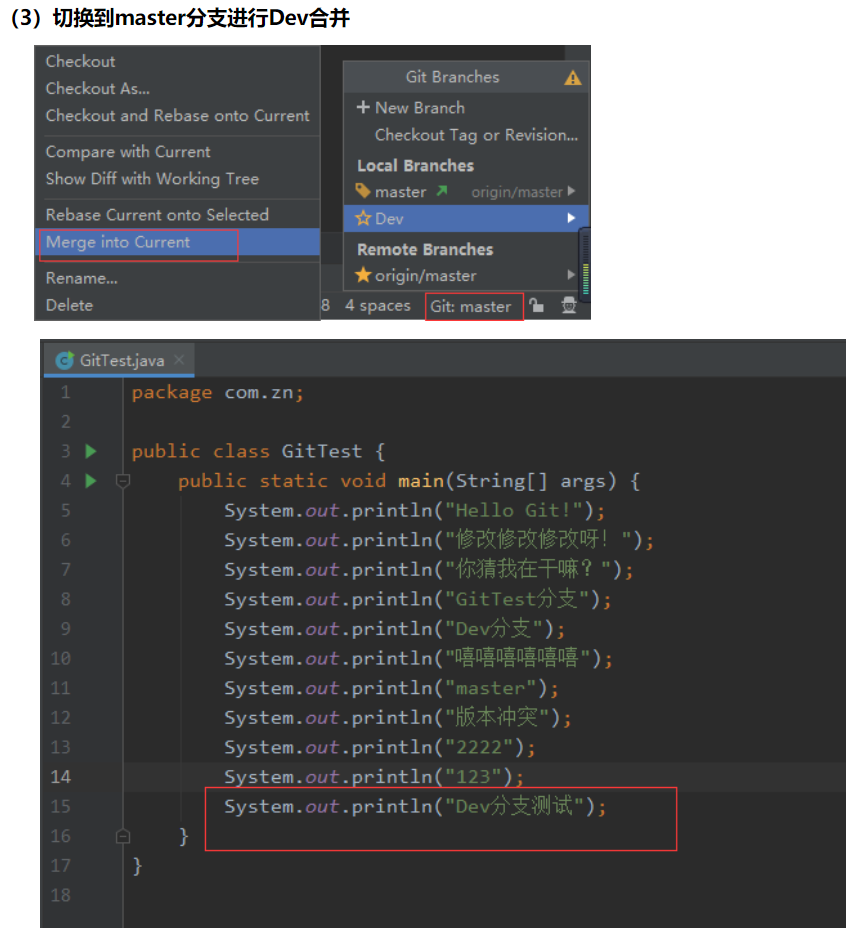The image size is (863, 928).
Task: Close the GitTest.java editor tab
Action: [179, 359]
